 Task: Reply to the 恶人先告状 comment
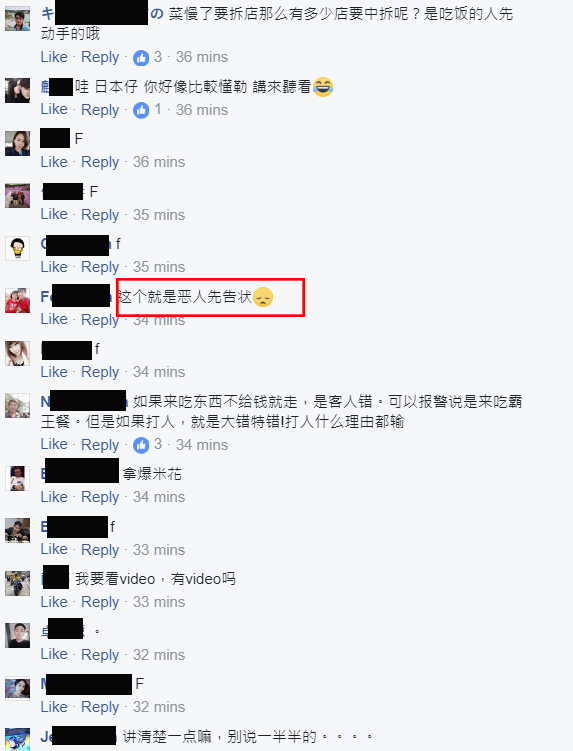click(x=100, y=320)
